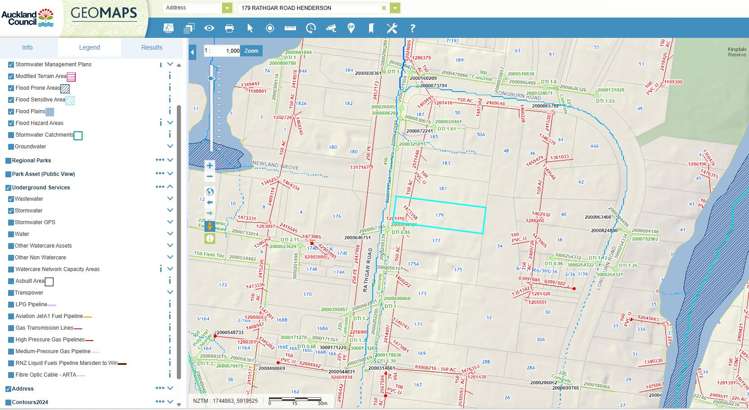This screenshot has width=749, height=410.
Task: Click the circular target toolbar icon
Action: (x=270, y=28)
